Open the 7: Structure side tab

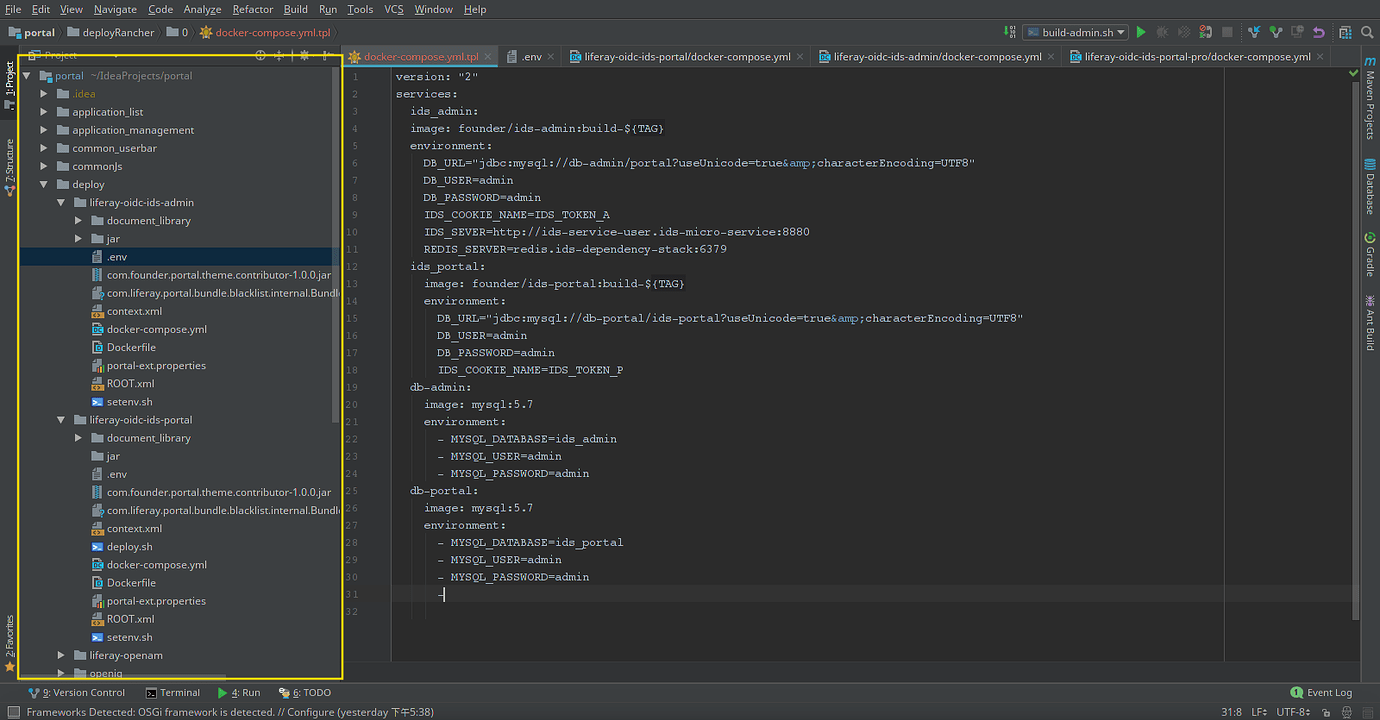10,168
